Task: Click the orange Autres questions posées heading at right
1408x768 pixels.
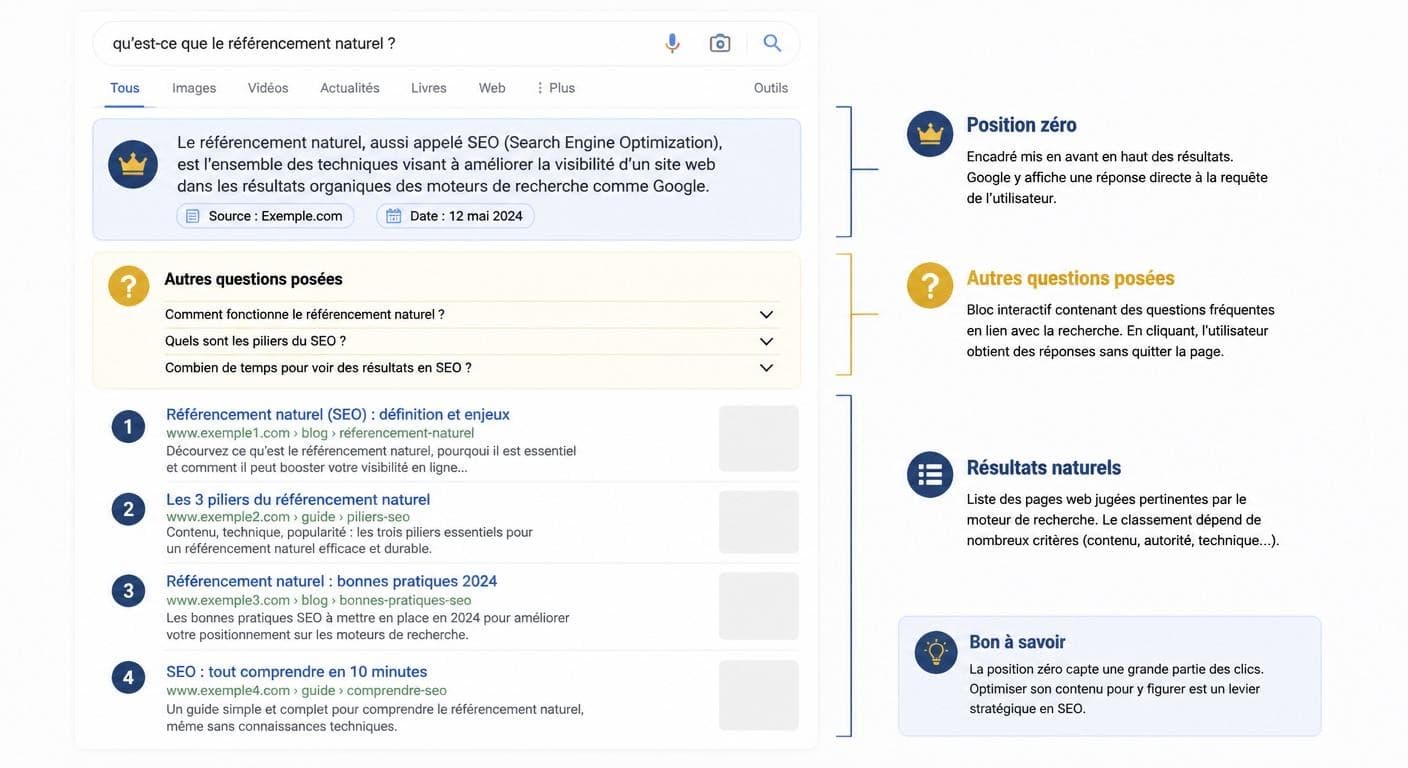Action: [x=1070, y=278]
